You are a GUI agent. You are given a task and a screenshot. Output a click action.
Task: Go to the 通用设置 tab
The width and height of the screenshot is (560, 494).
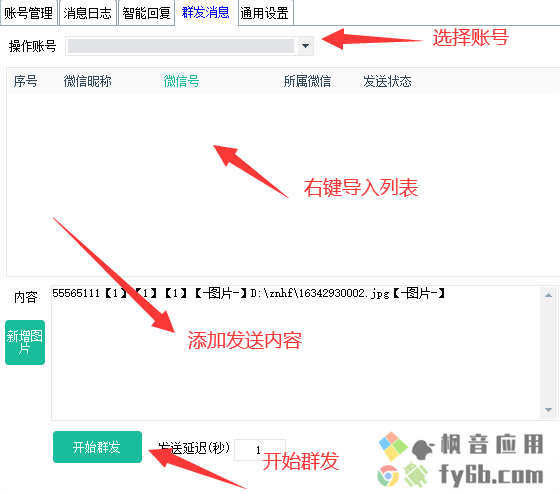click(265, 13)
